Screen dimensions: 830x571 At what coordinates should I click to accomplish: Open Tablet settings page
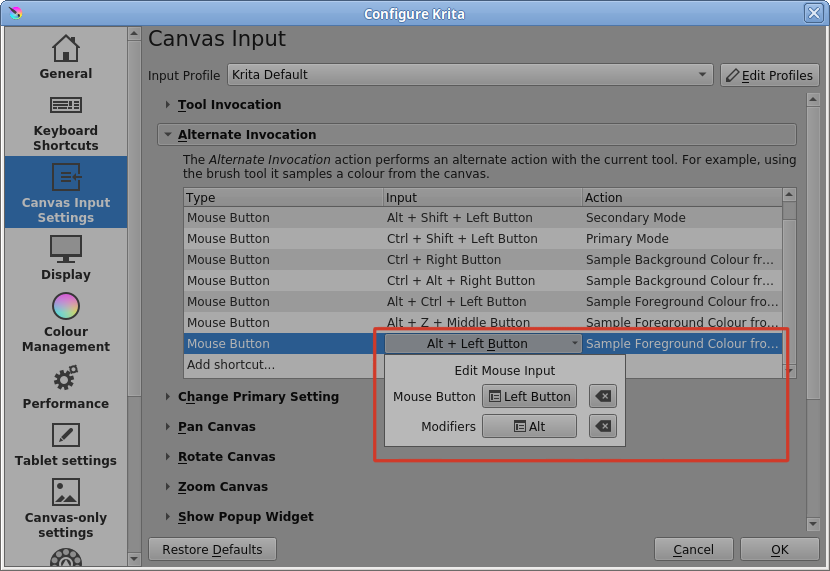(x=66, y=445)
